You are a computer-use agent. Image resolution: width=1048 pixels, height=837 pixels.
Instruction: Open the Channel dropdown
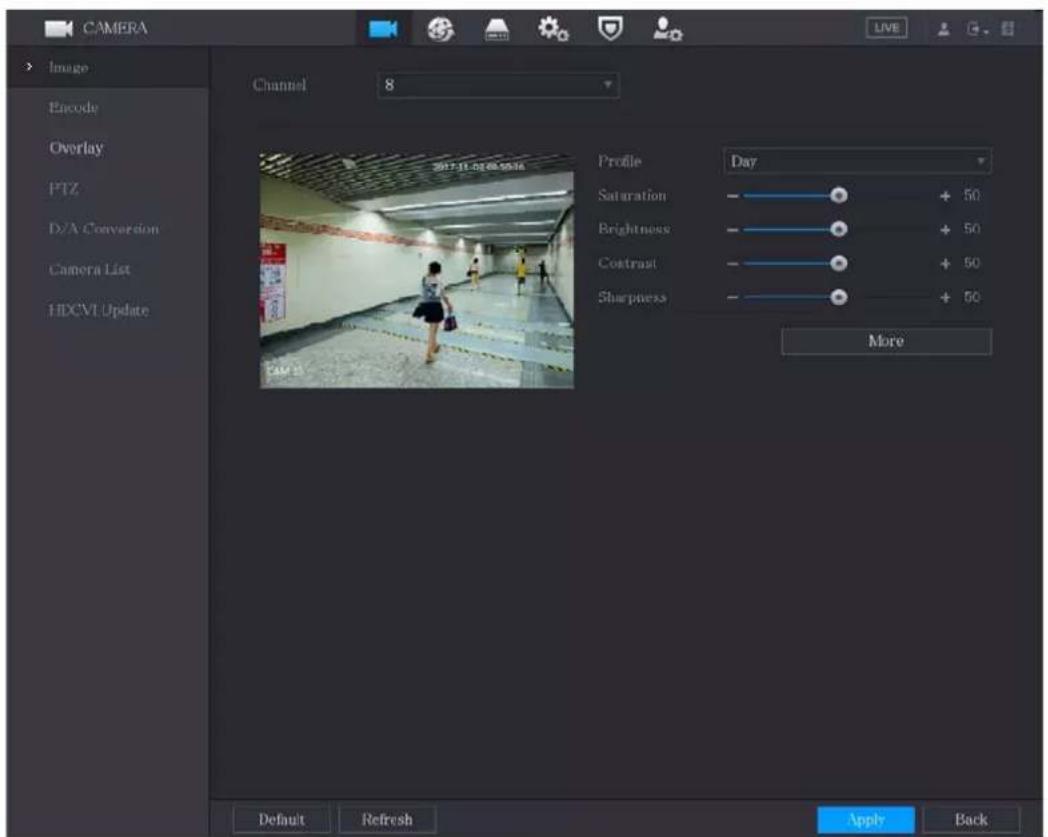[x=498, y=86]
